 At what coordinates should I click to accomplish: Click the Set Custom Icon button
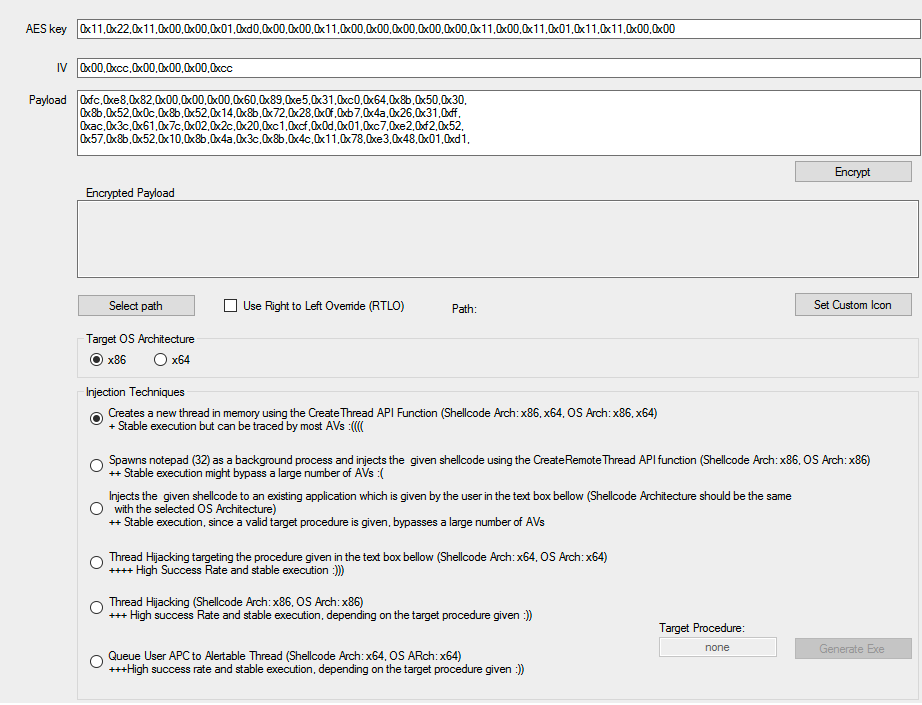click(853, 305)
